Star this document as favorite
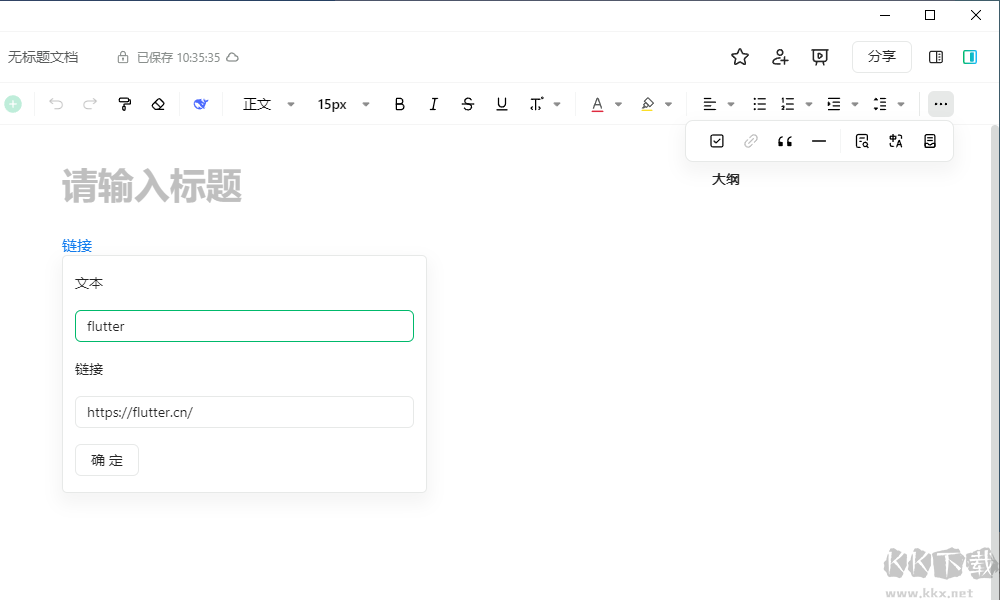 [x=740, y=57]
